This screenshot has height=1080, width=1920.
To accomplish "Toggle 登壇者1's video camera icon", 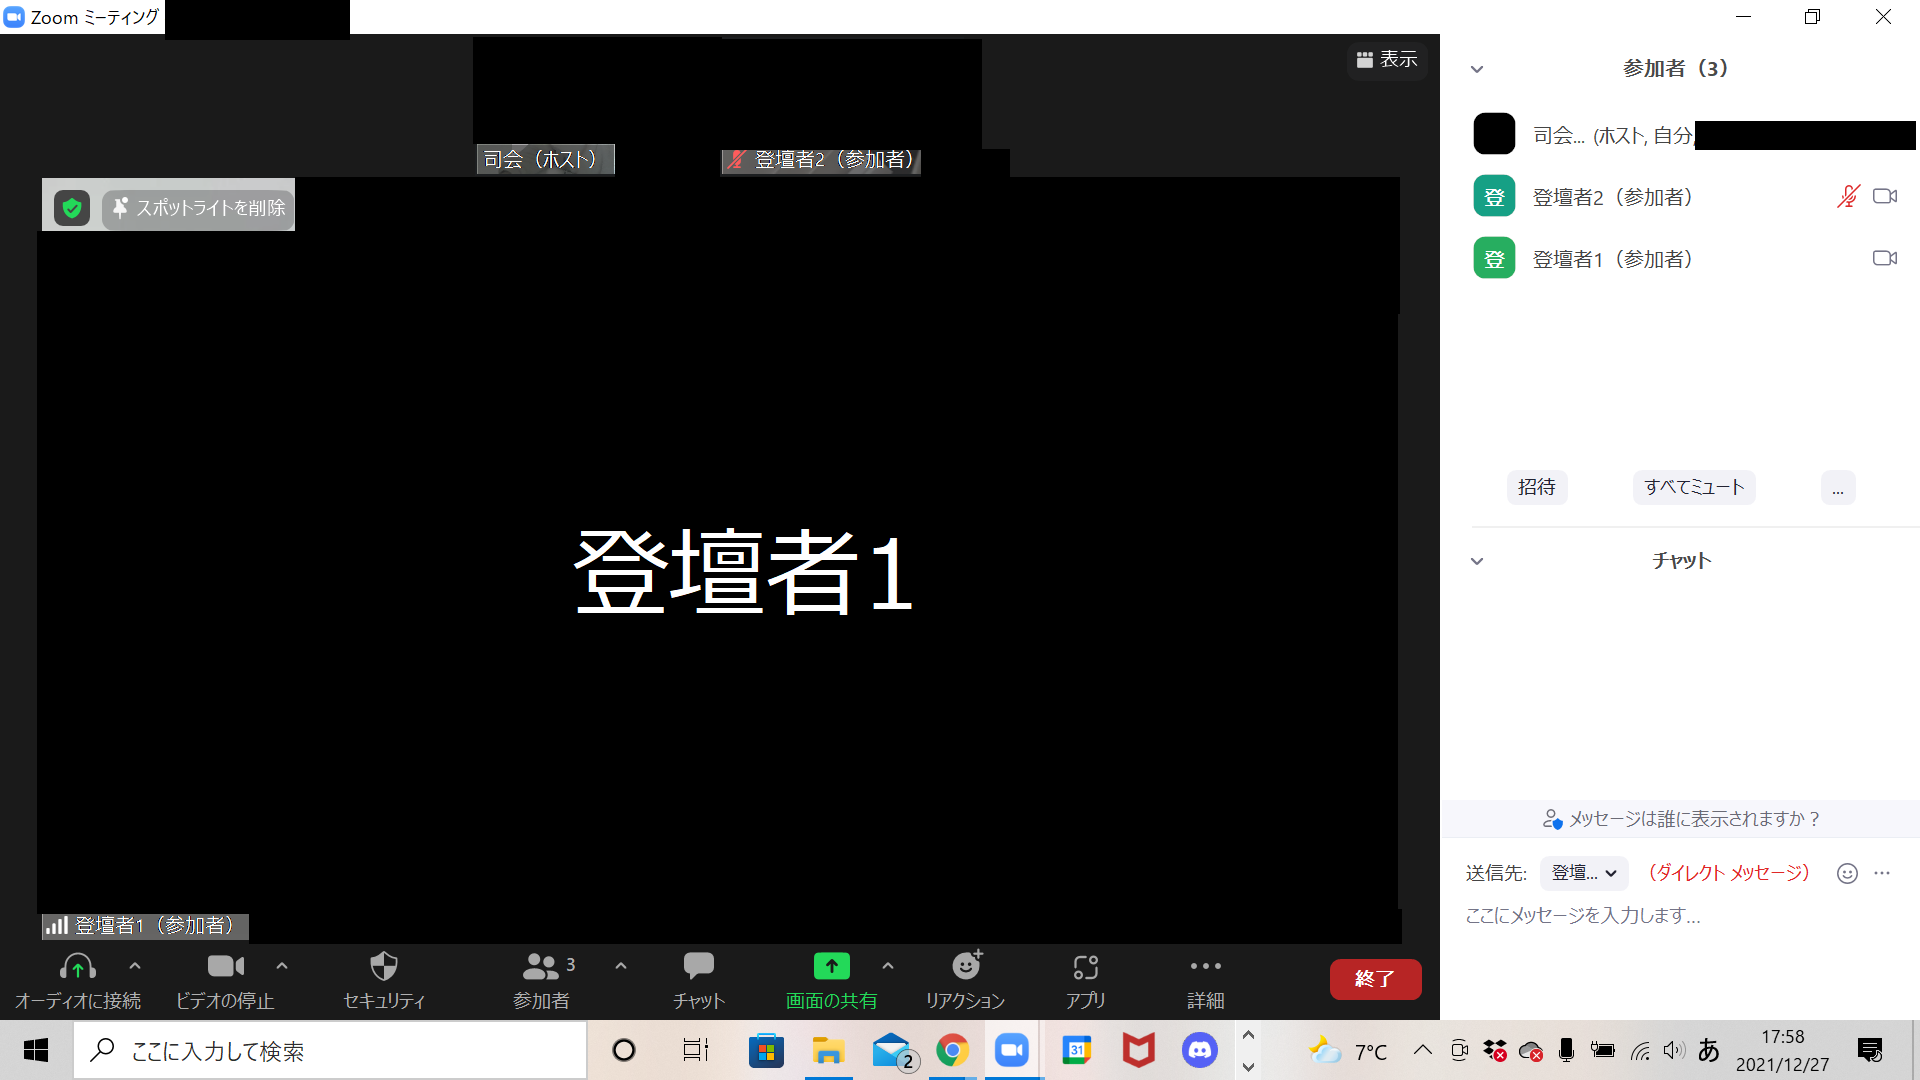I will tap(1885, 259).
